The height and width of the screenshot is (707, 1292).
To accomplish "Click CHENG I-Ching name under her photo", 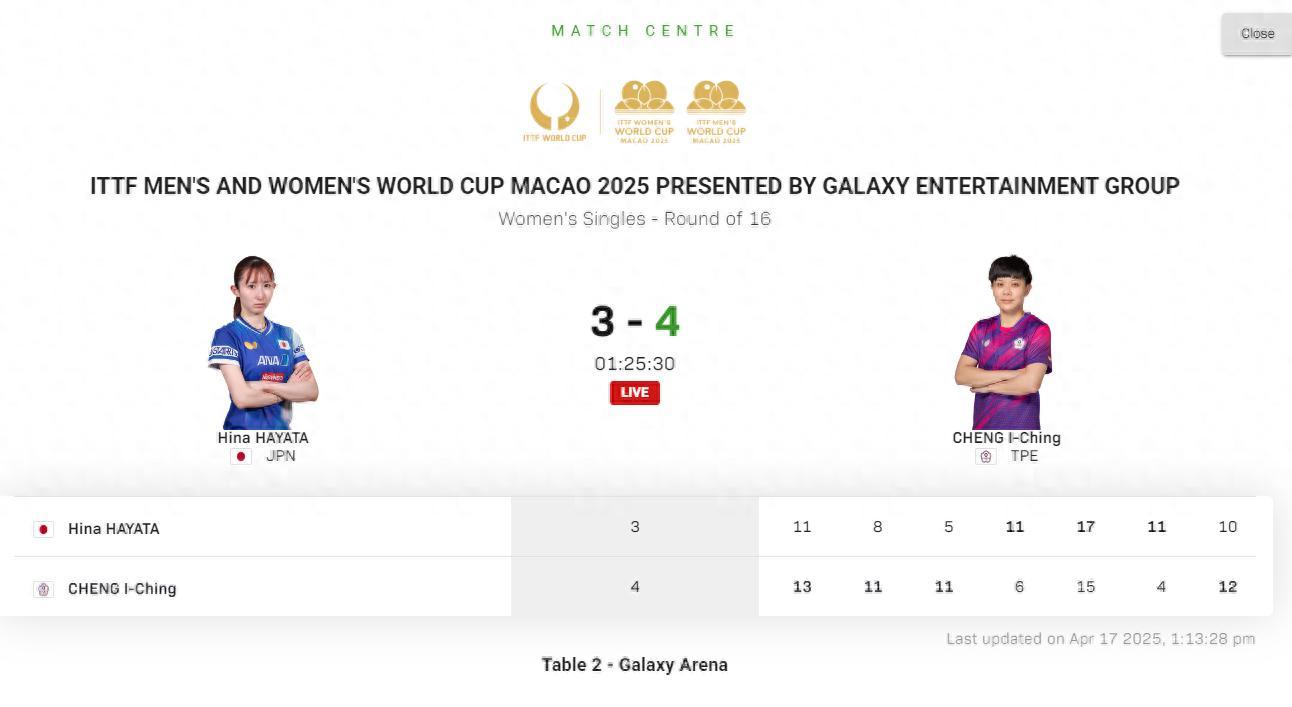I will (x=1006, y=438).
